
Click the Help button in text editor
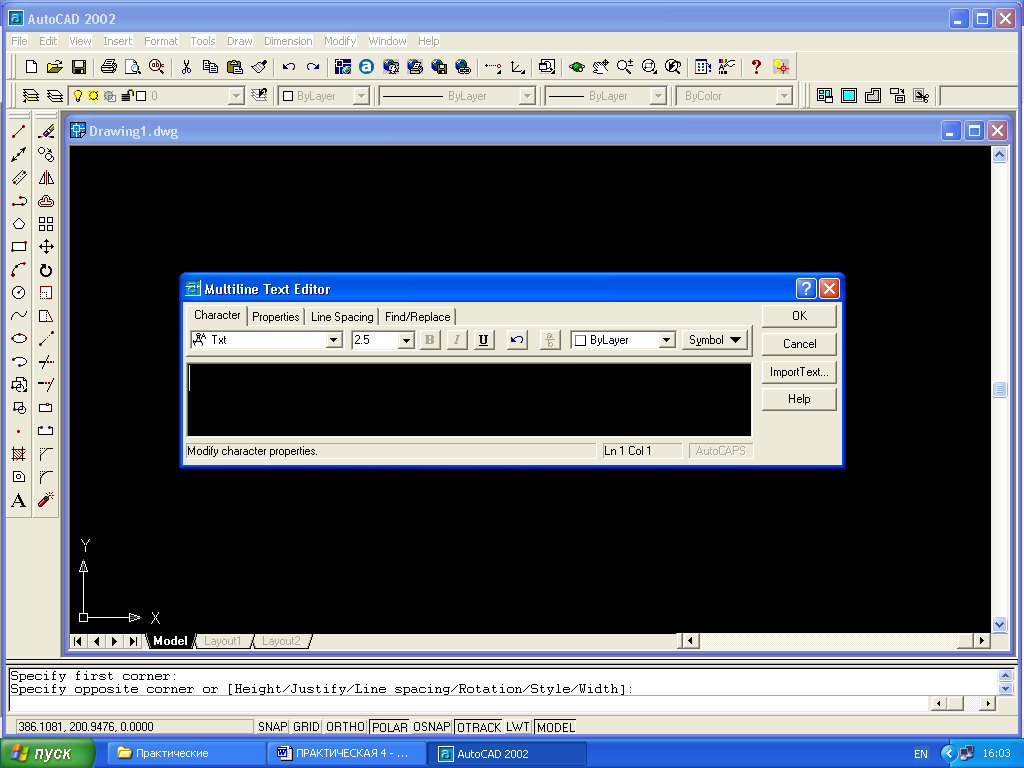point(799,399)
